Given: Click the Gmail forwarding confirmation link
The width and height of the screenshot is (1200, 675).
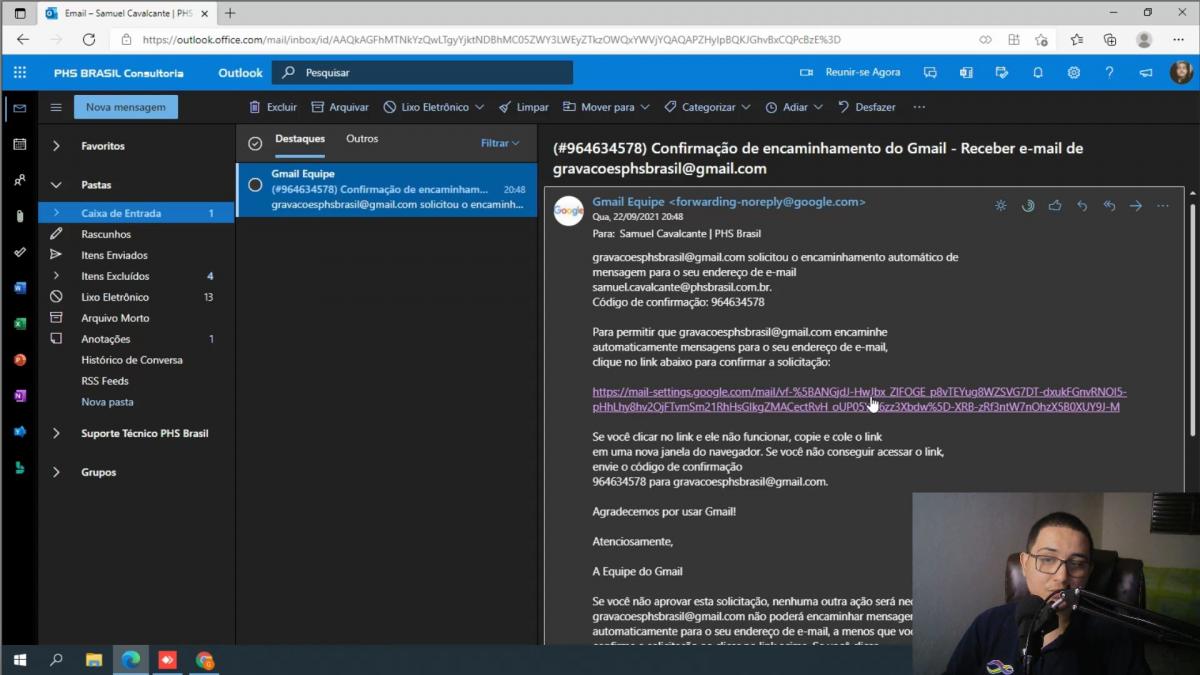Looking at the screenshot, I should pos(859,399).
